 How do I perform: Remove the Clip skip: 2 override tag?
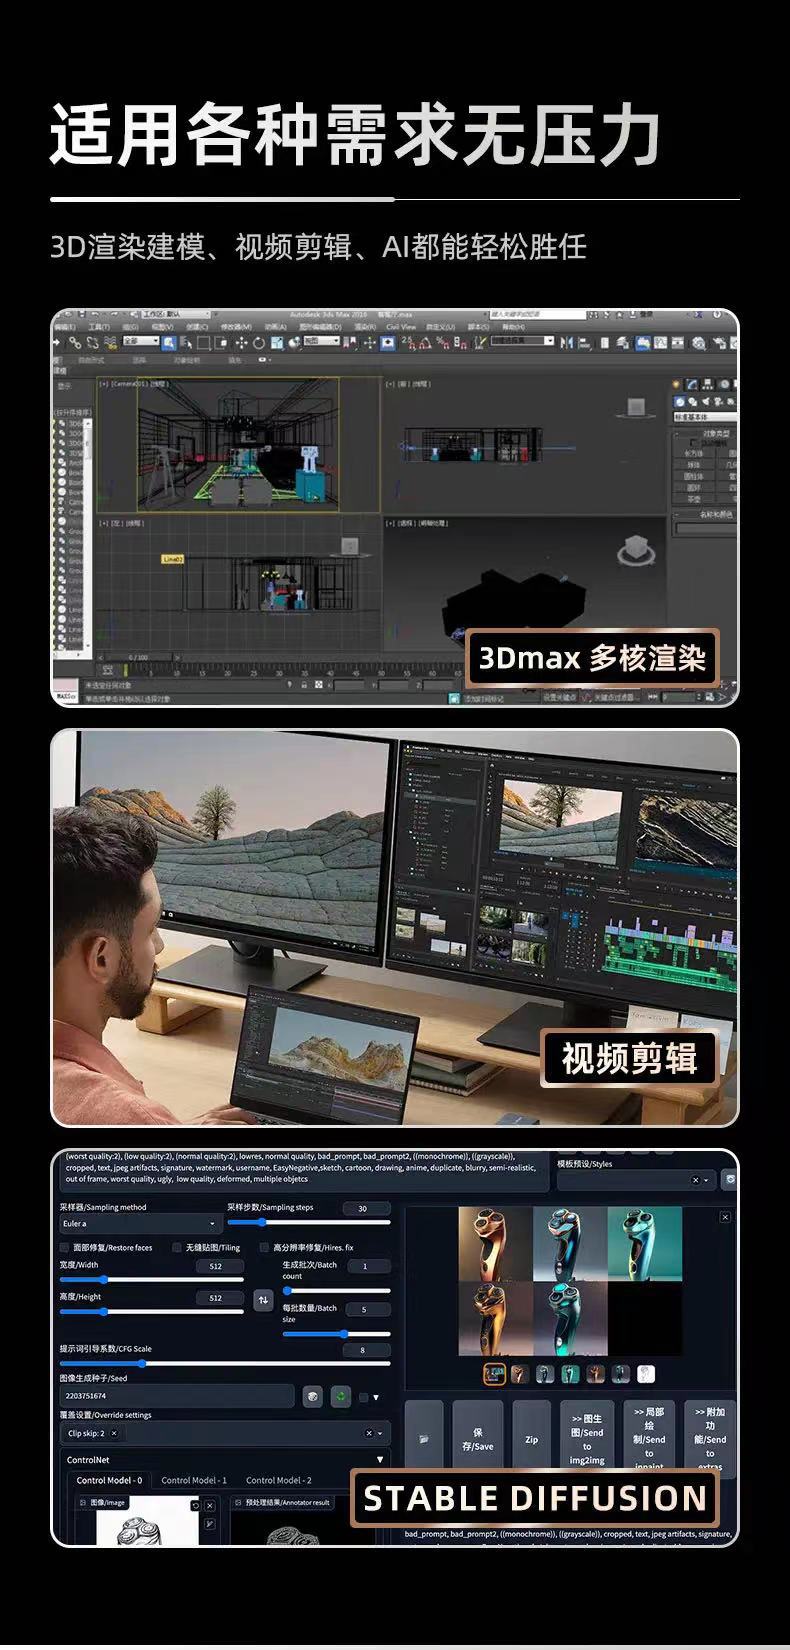pyautogui.click(x=114, y=1433)
